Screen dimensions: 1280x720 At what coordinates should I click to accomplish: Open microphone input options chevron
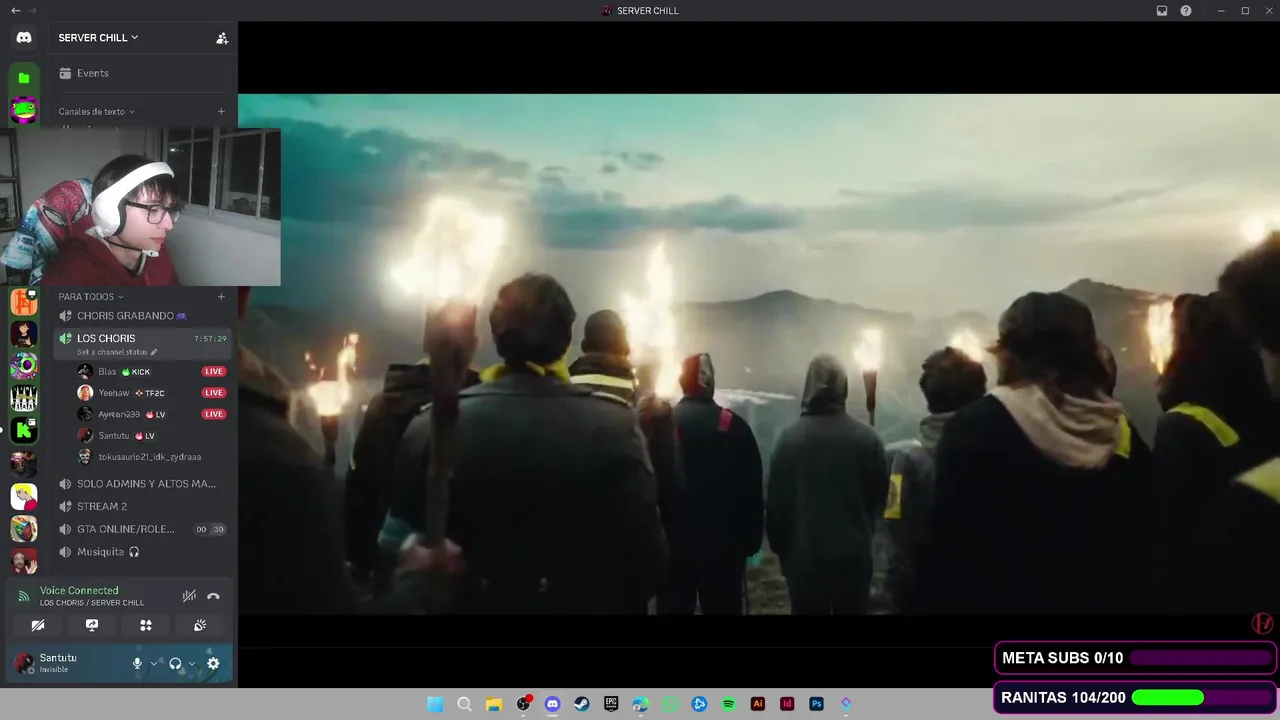coord(154,663)
